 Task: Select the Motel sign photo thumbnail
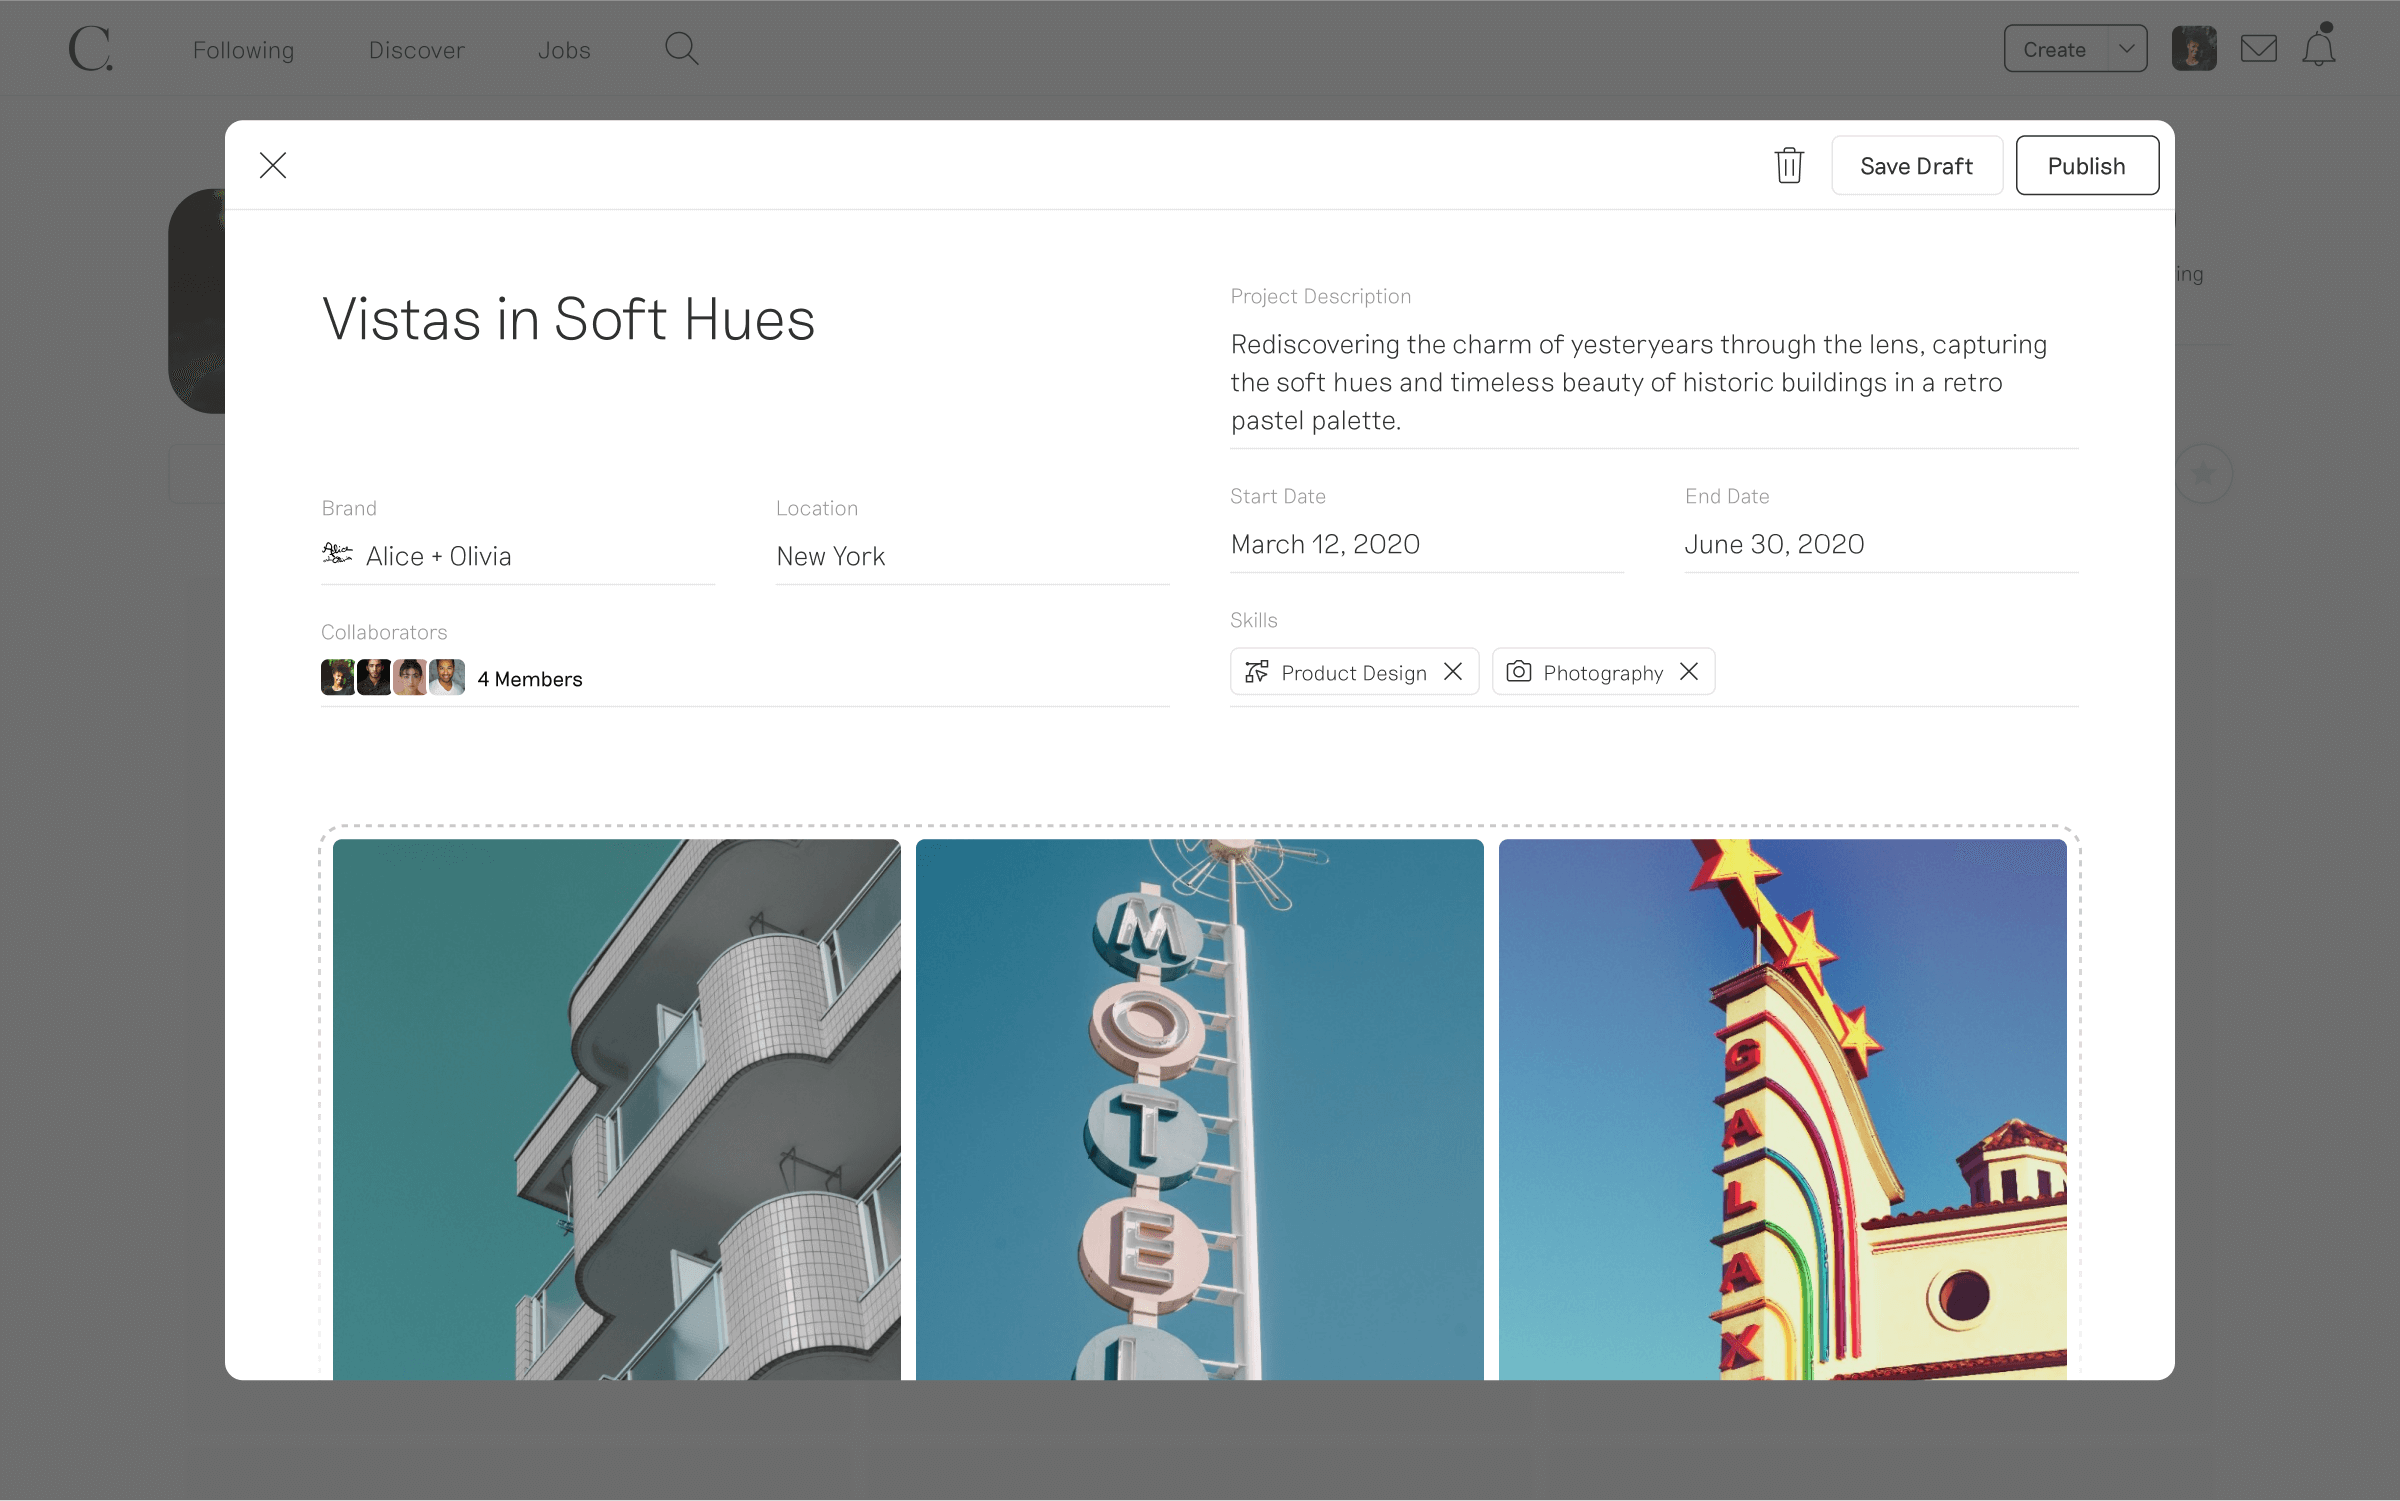coord(1199,1108)
